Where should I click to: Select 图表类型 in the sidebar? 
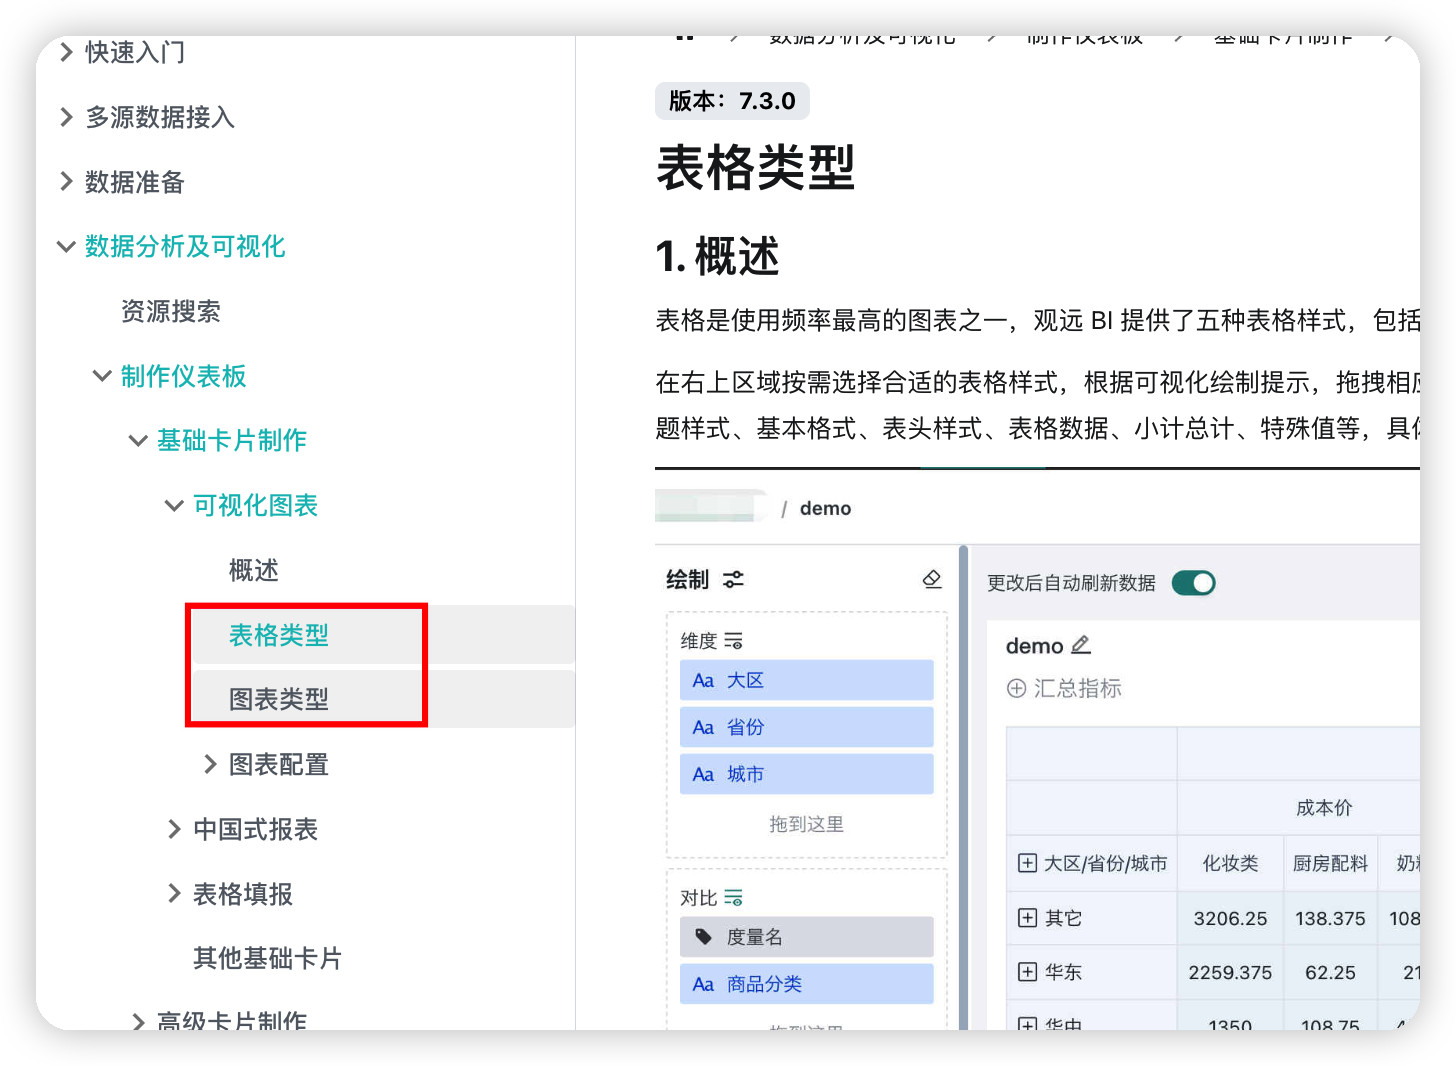click(x=280, y=699)
